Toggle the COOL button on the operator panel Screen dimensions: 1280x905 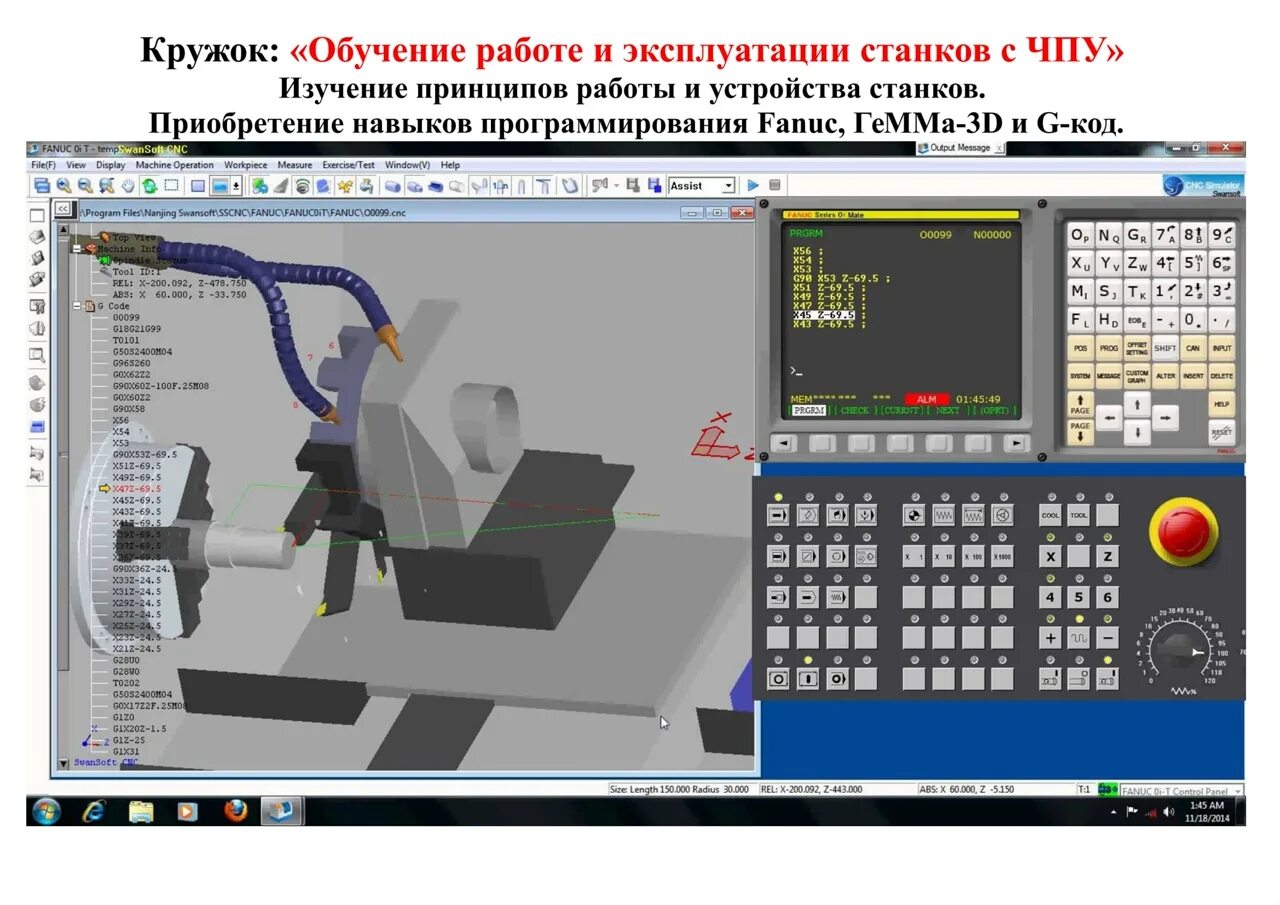(x=1050, y=515)
